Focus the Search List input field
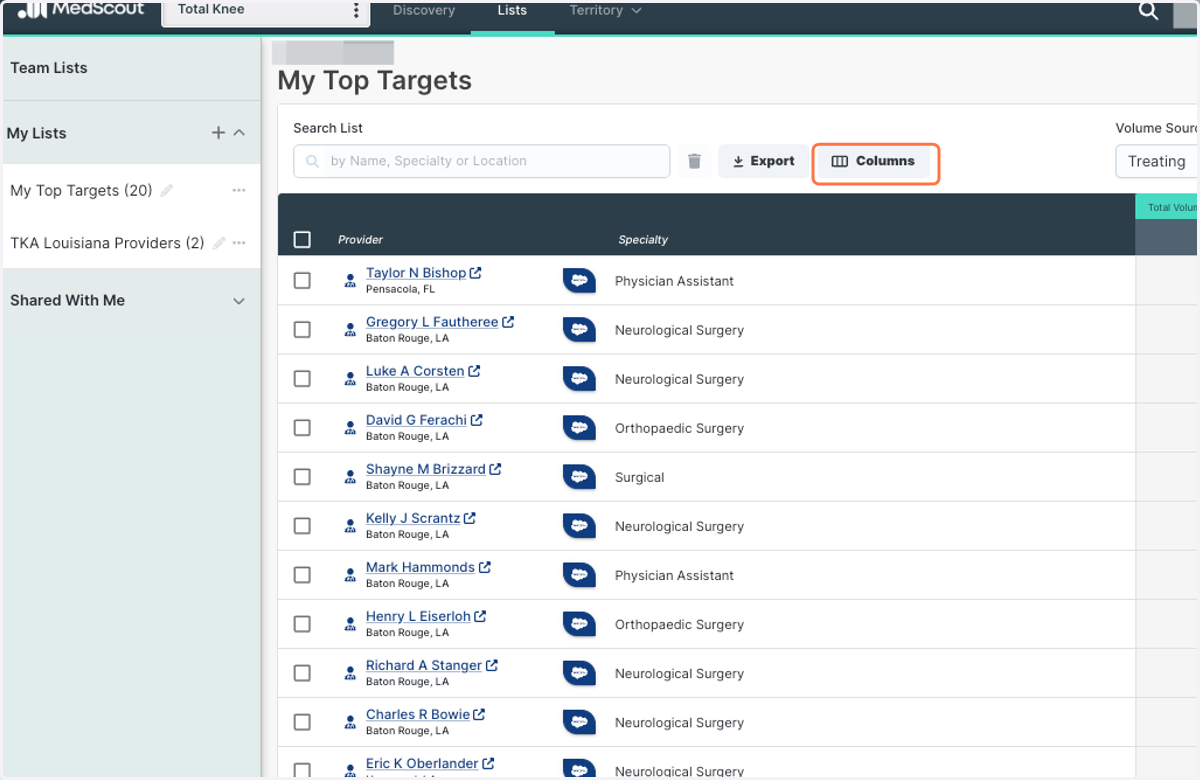This screenshot has width=1200, height=780. (481, 161)
